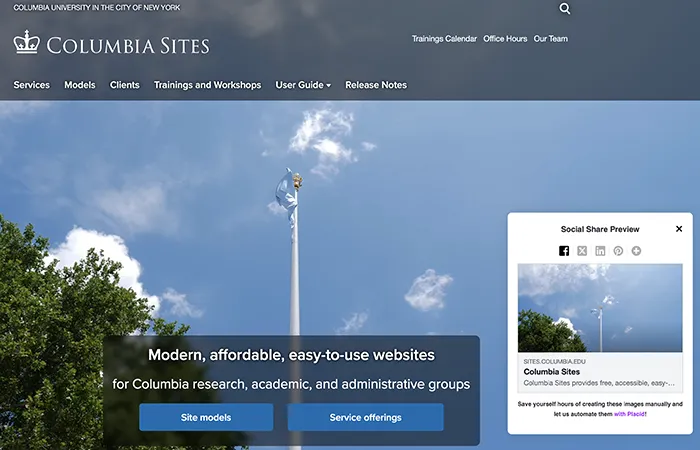The width and height of the screenshot is (700, 450).
Task: Click 'for Columbia research, academic' subheading
Action: (x=291, y=384)
